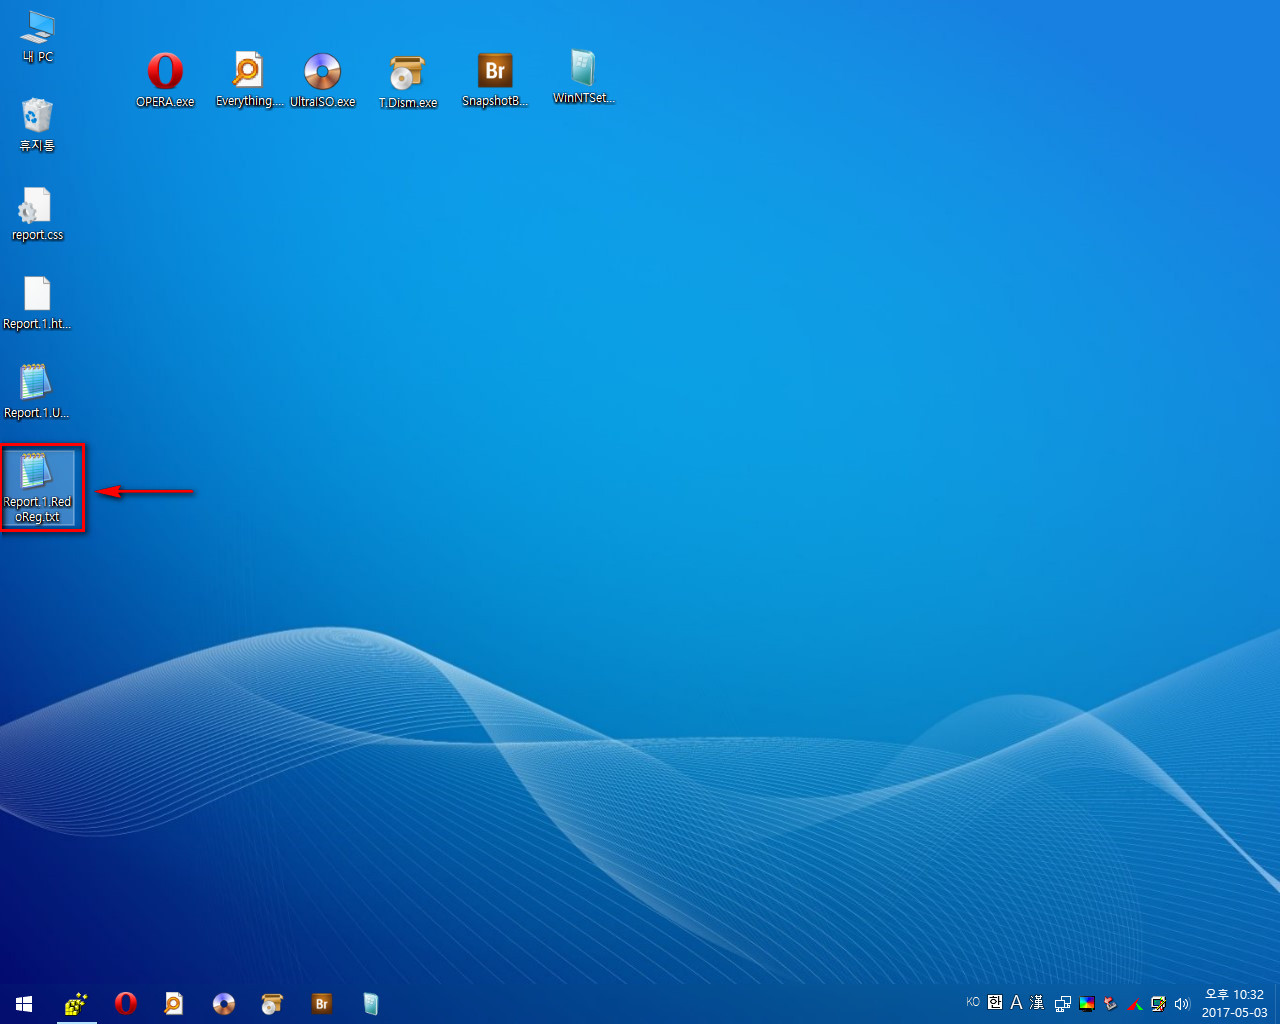The height and width of the screenshot is (1024, 1280).
Task: Toggle the A English input mode
Action: click(x=1016, y=1002)
